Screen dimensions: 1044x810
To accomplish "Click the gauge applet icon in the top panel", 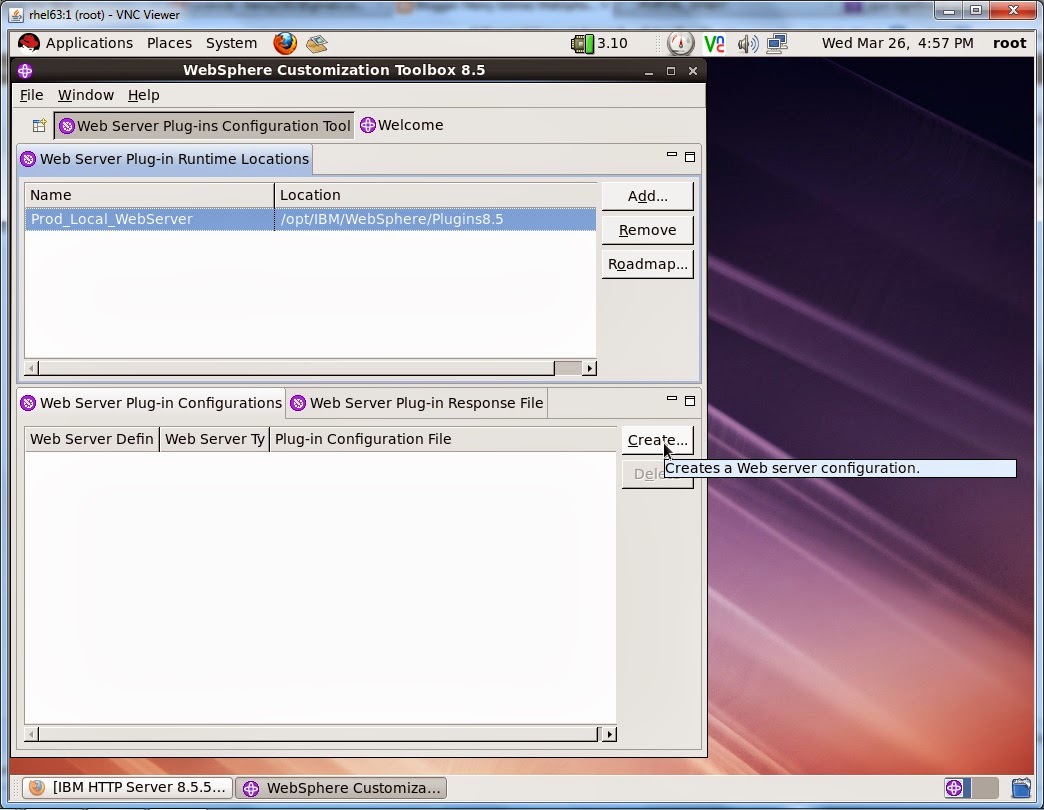I will (680, 44).
